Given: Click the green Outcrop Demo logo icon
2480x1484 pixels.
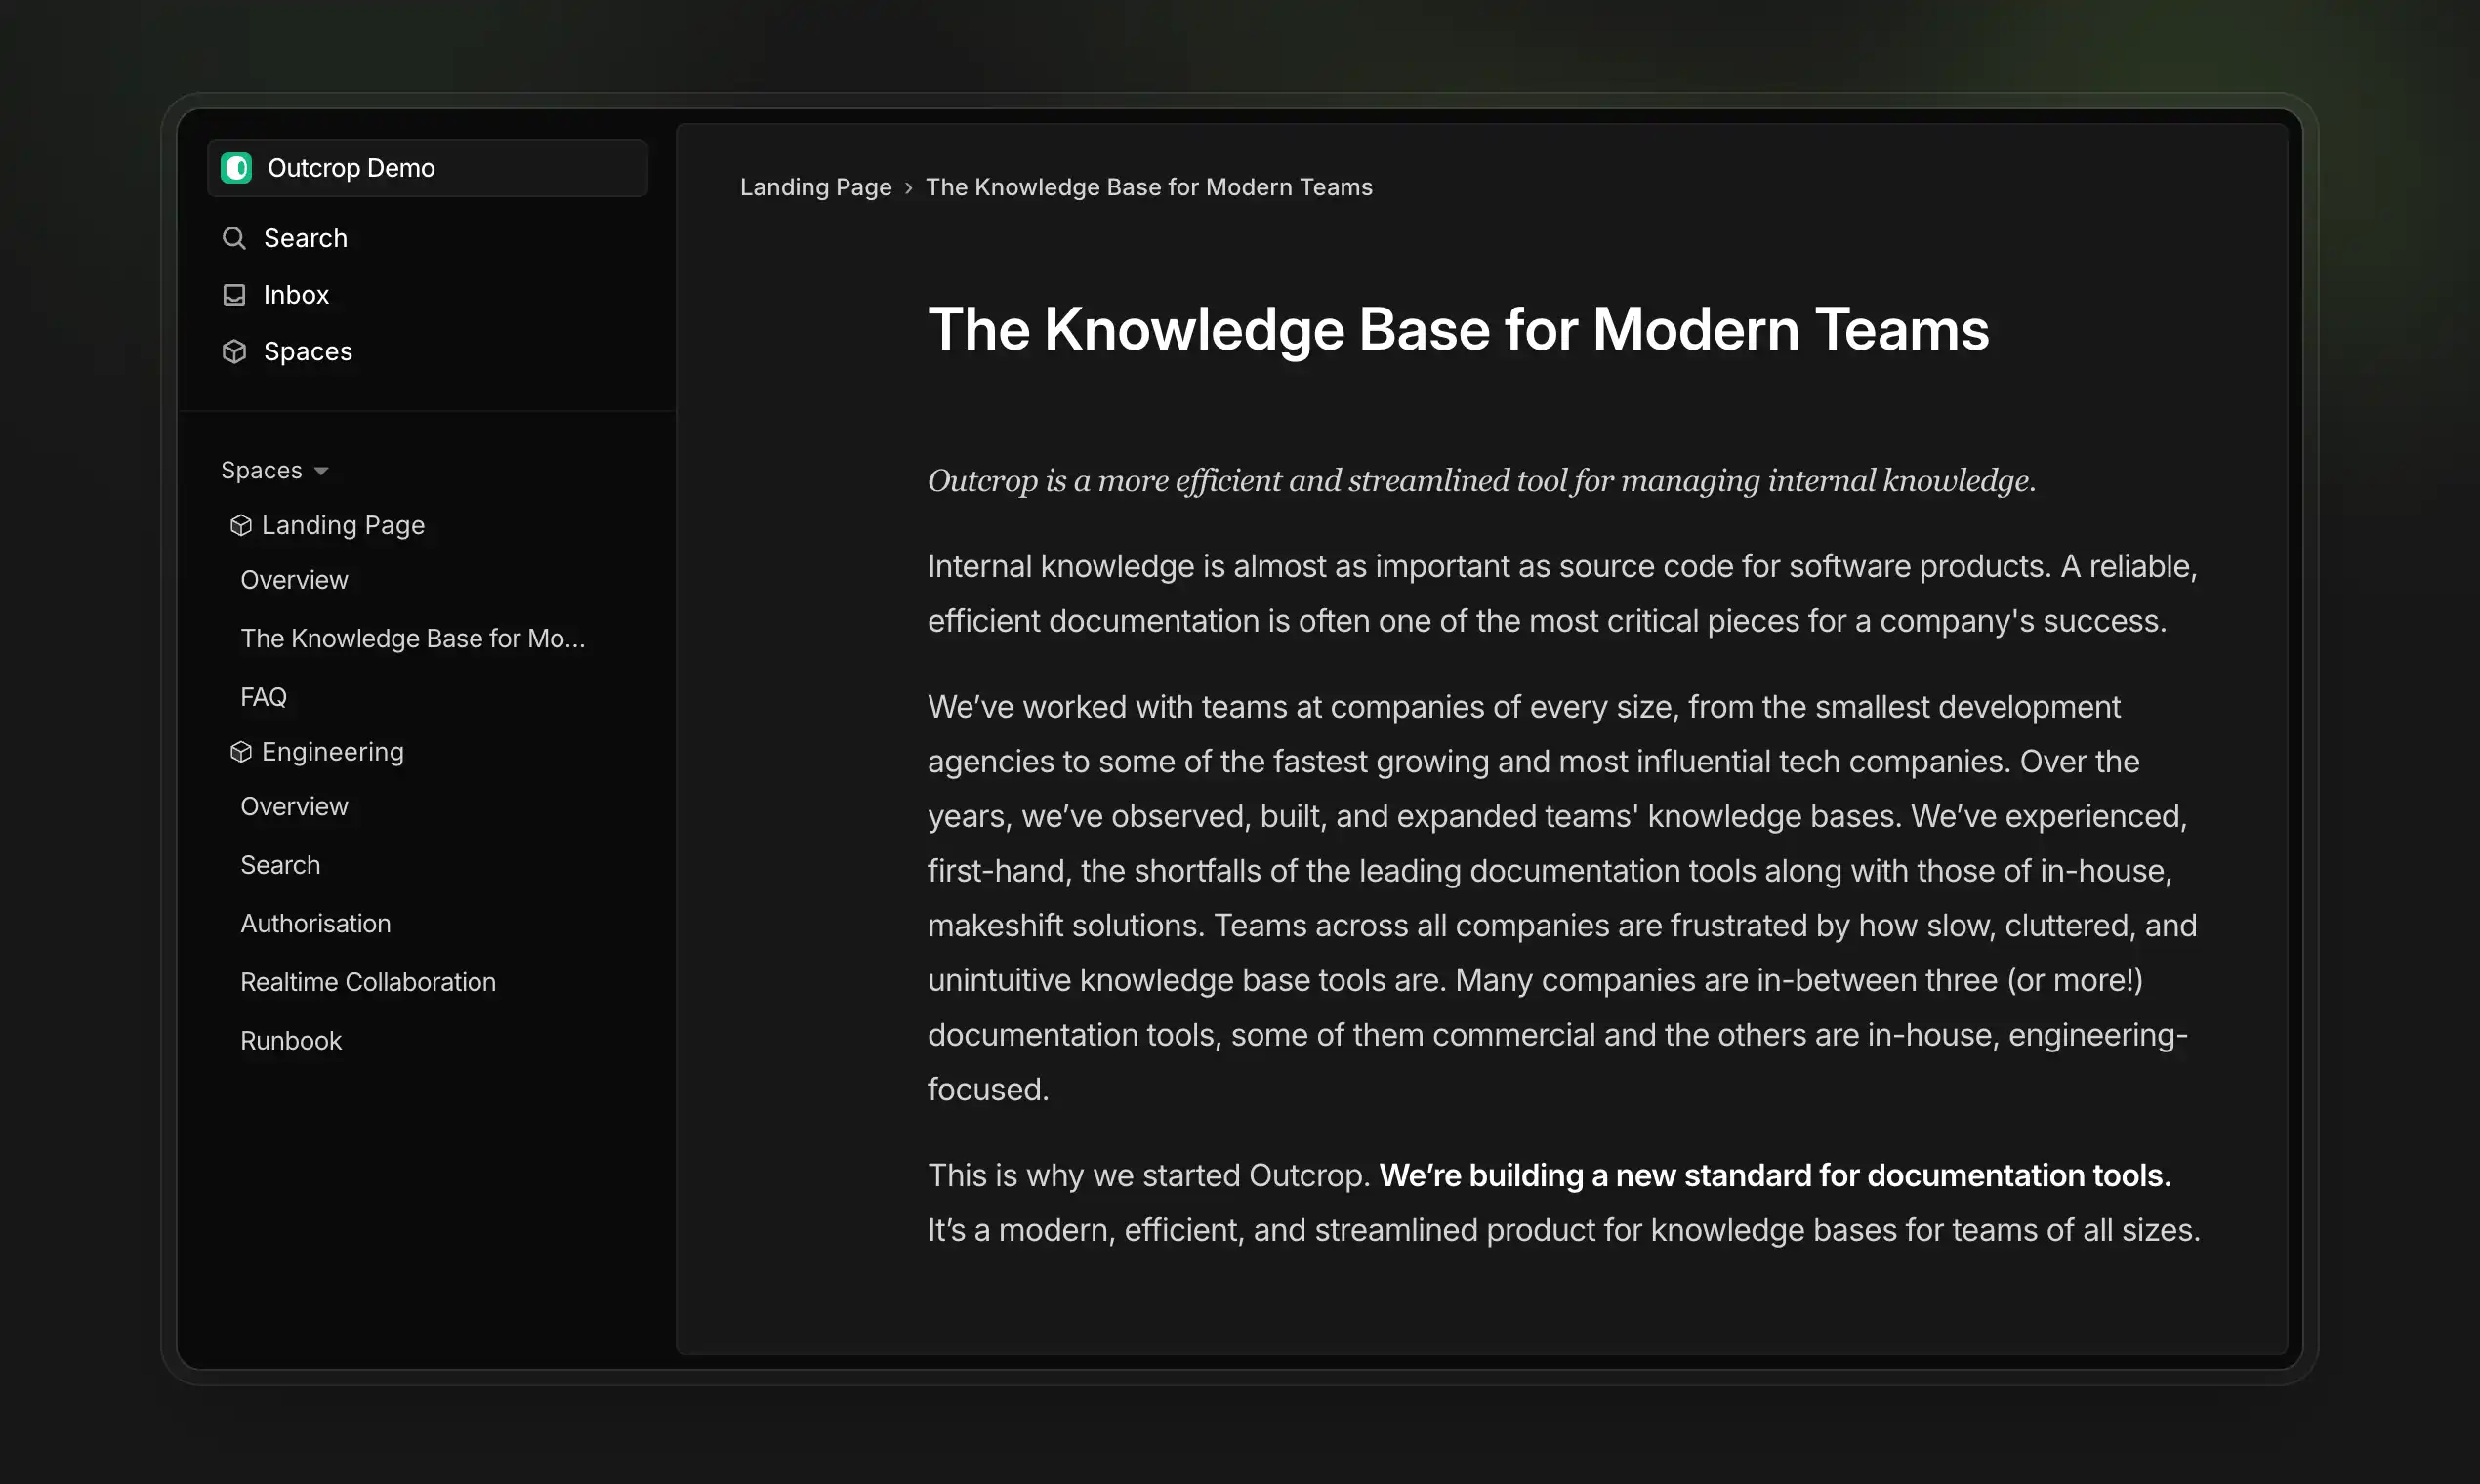Looking at the screenshot, I should pos(236,168).
